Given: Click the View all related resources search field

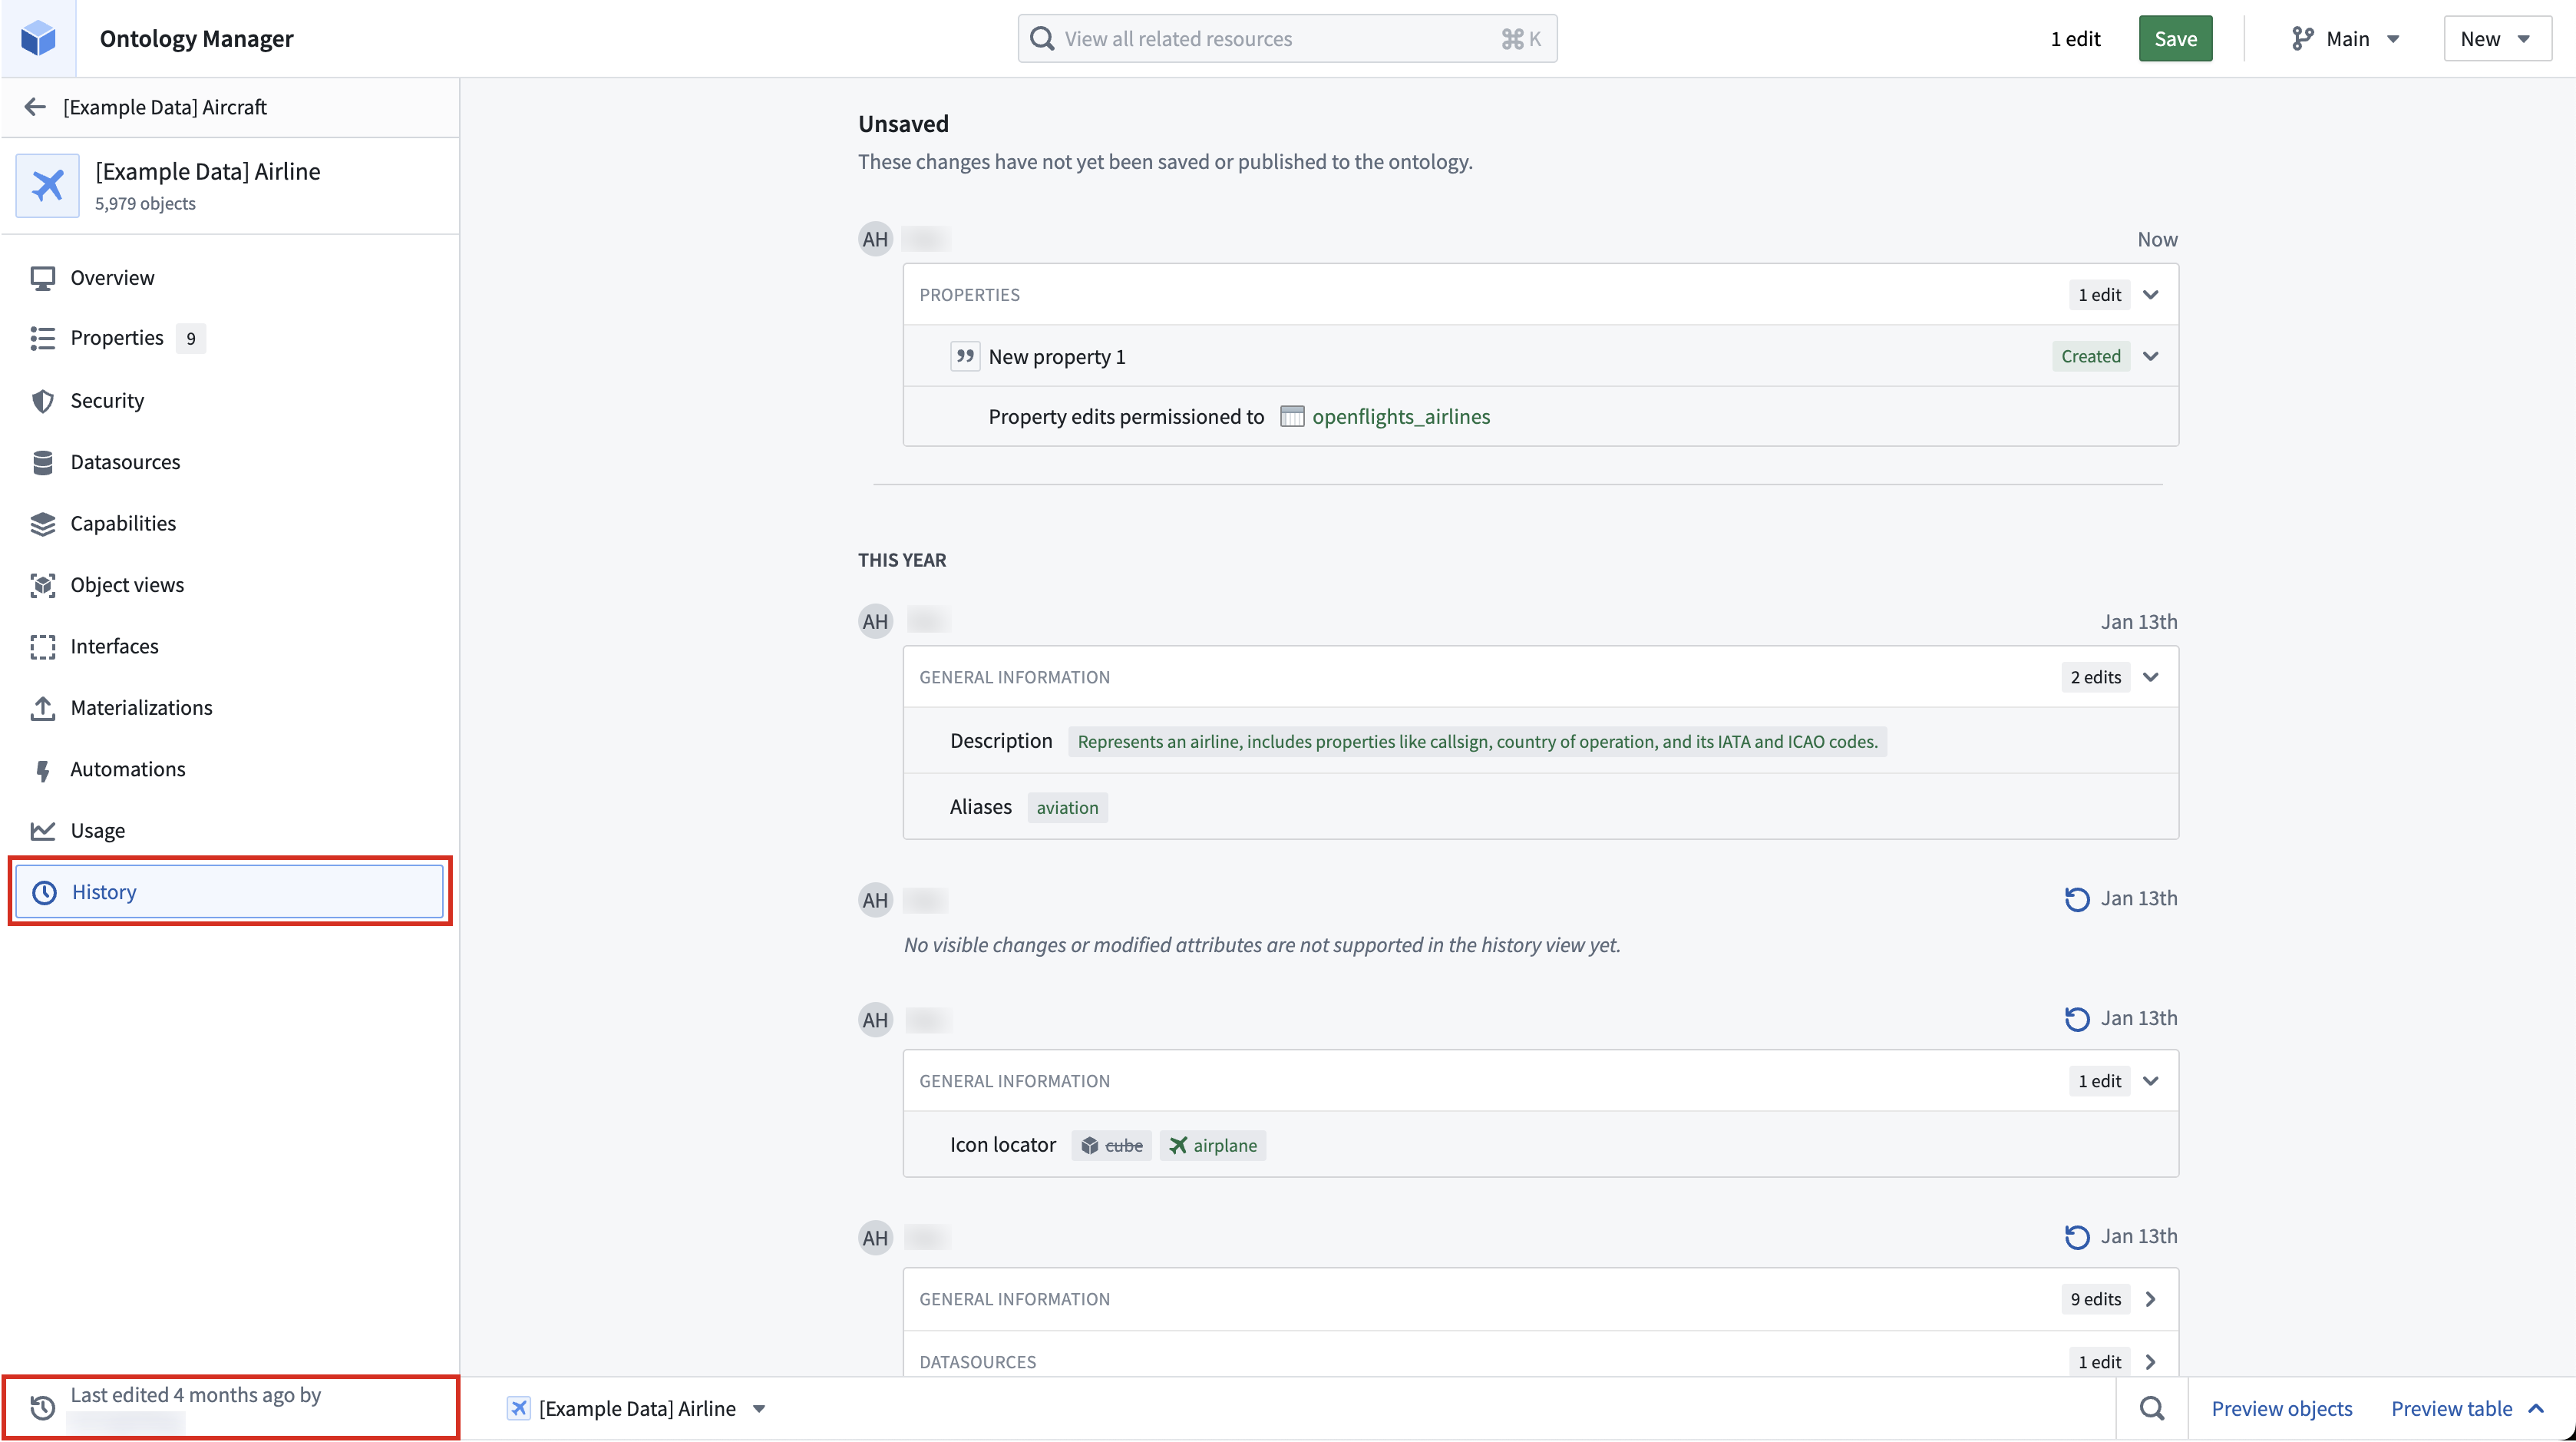Looking at the screenshot, I should coord(1287,39).
